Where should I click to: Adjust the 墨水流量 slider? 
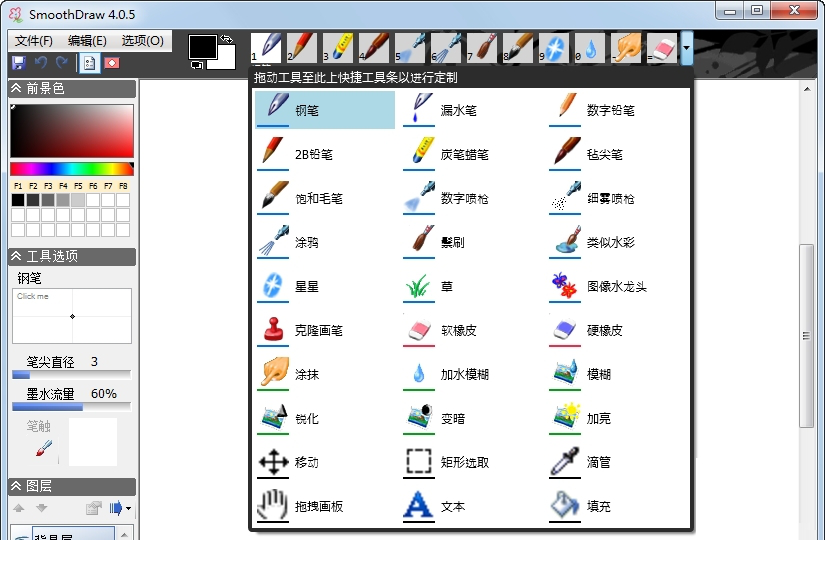pos(72,407)
